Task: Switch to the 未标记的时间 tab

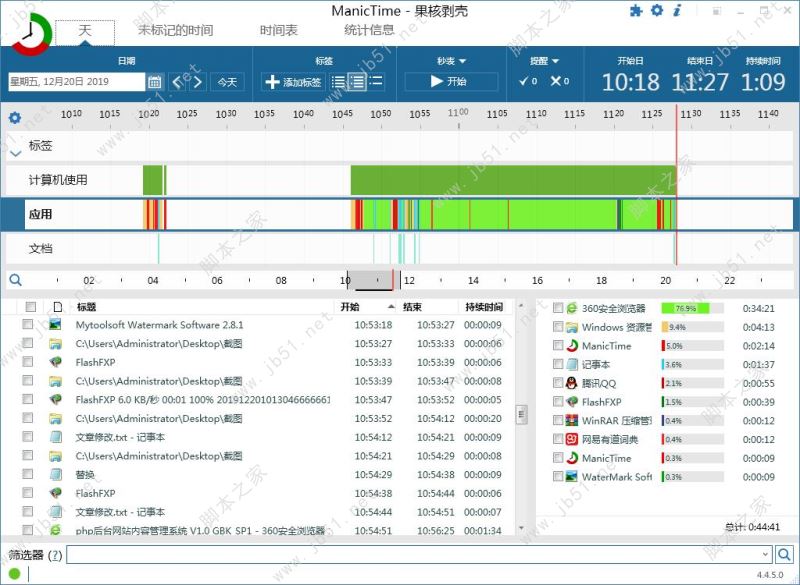Action: (176, 31)
